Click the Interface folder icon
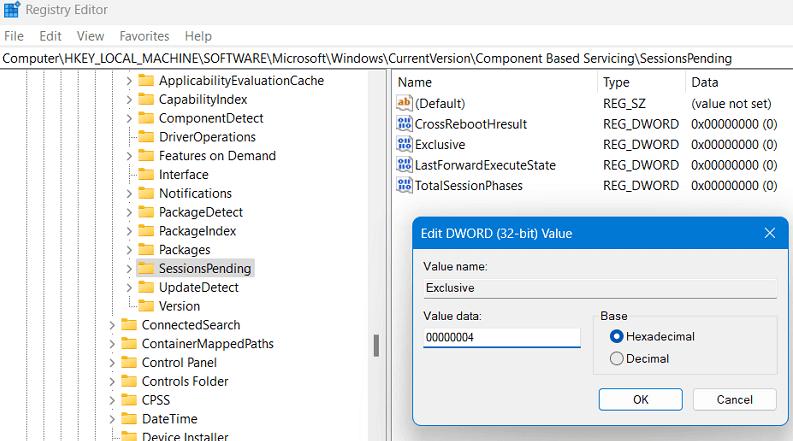The height and width of the screenshot is (441, 793). [146, 174]
